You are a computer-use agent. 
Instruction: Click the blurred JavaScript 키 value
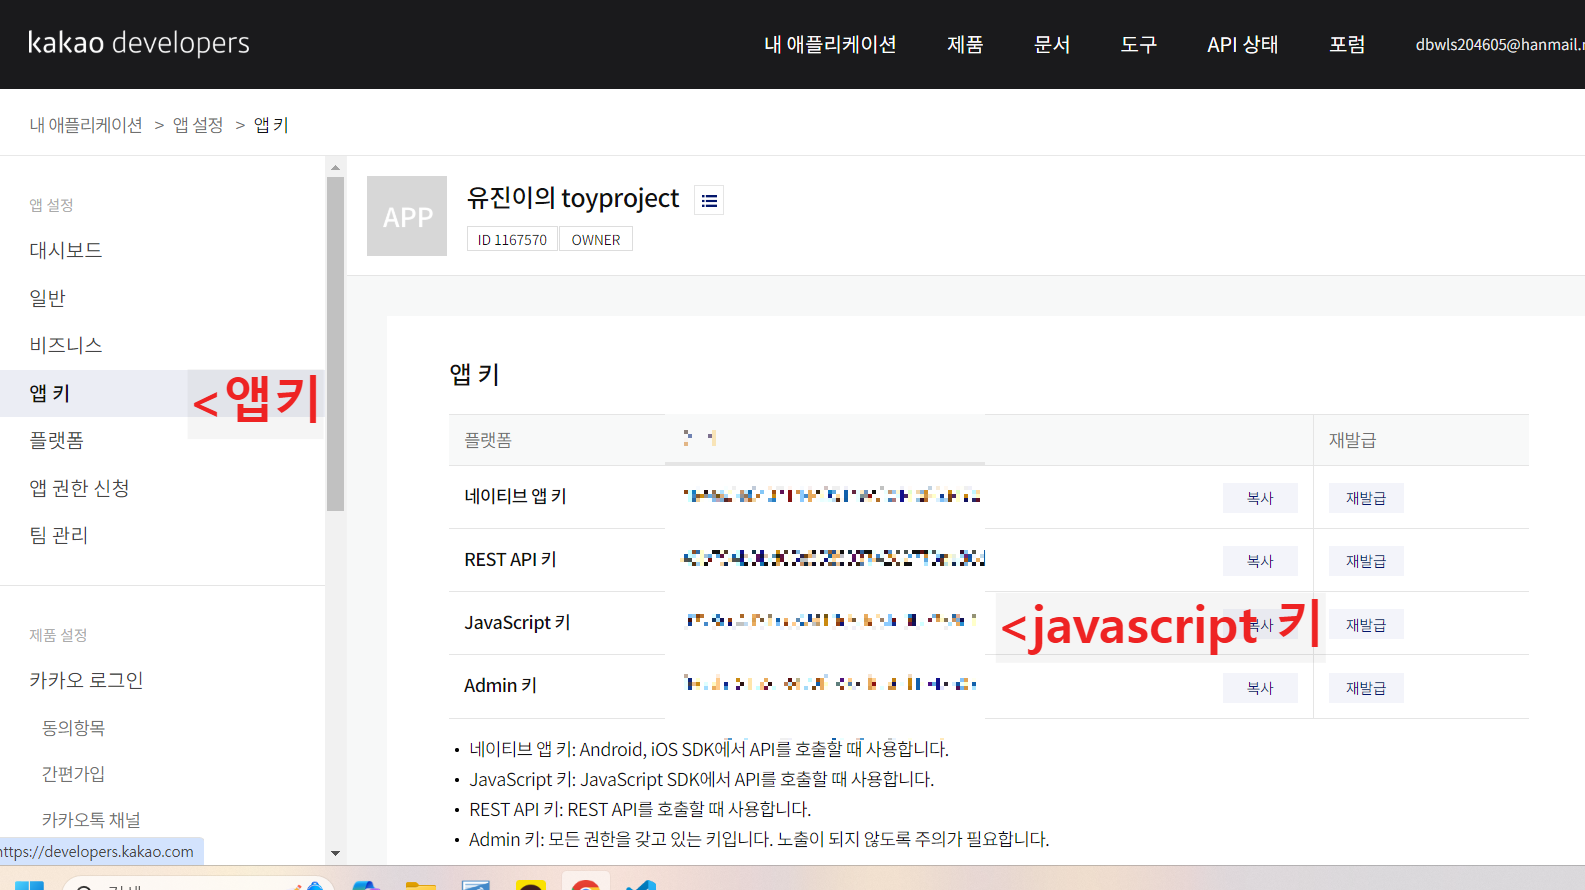pos(831,620)
